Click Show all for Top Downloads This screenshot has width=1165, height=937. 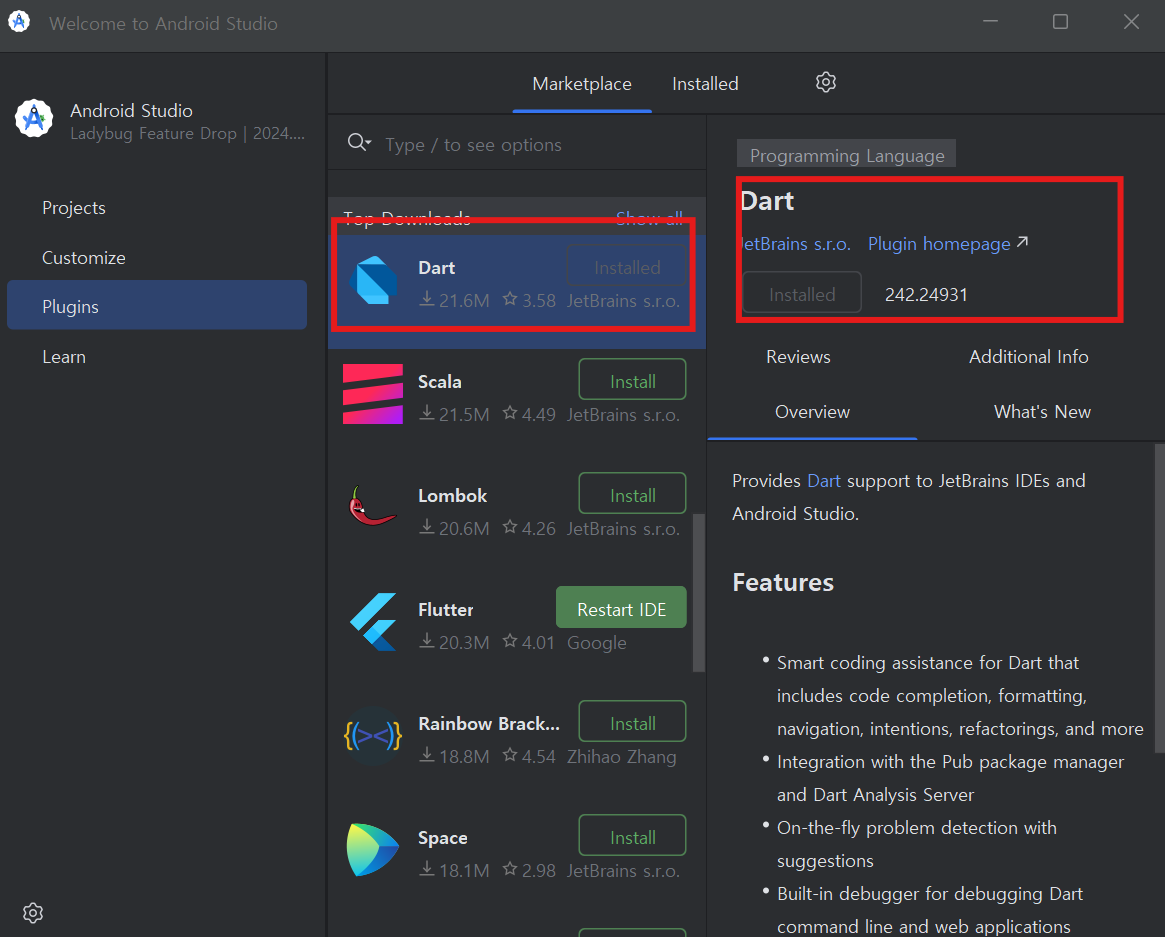pyautogui.click(x=649, y=218)
